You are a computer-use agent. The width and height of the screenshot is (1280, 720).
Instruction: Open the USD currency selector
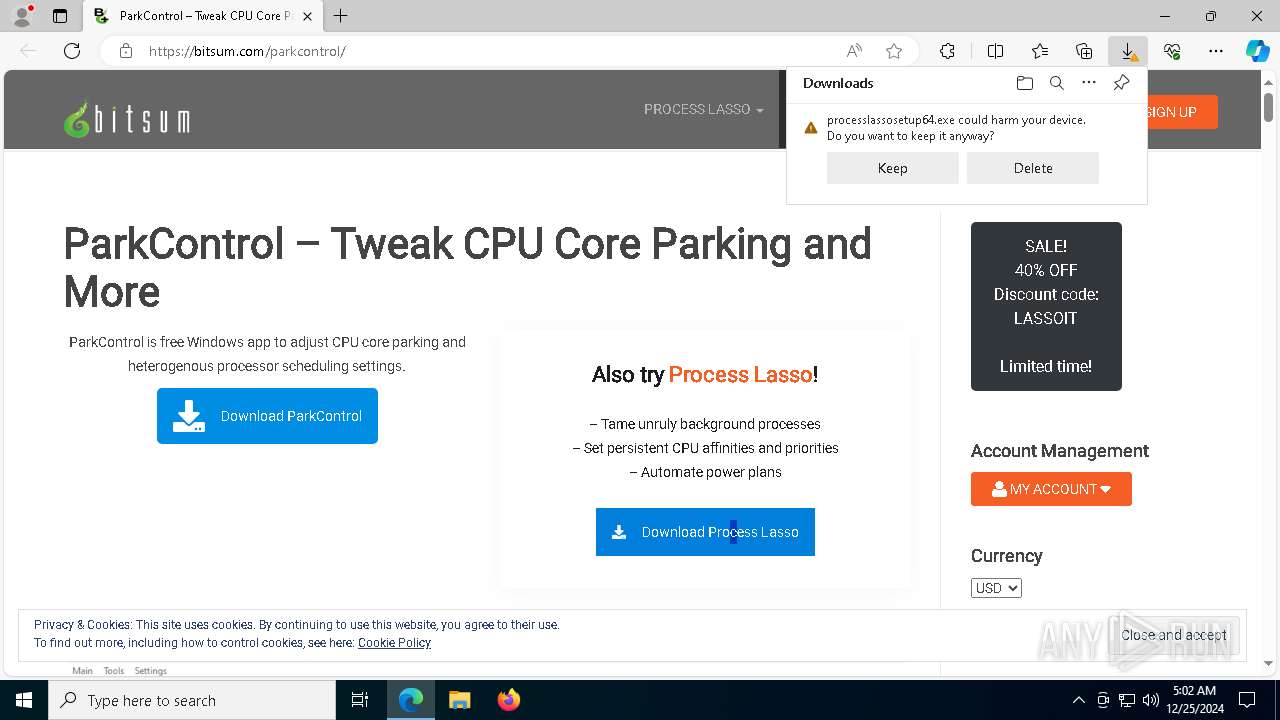[x=996, y=588]
